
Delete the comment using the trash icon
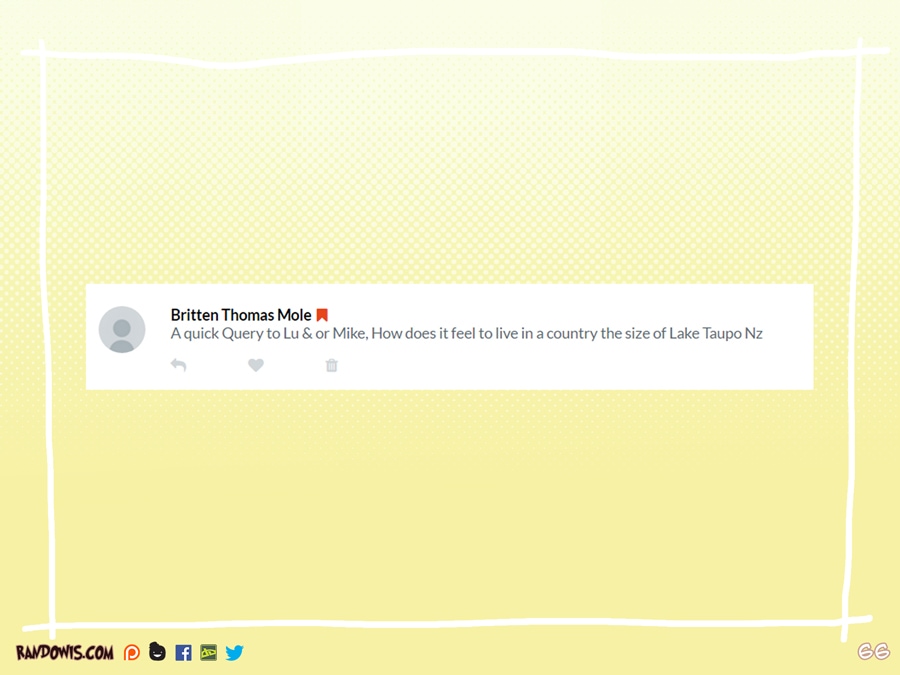332,366
